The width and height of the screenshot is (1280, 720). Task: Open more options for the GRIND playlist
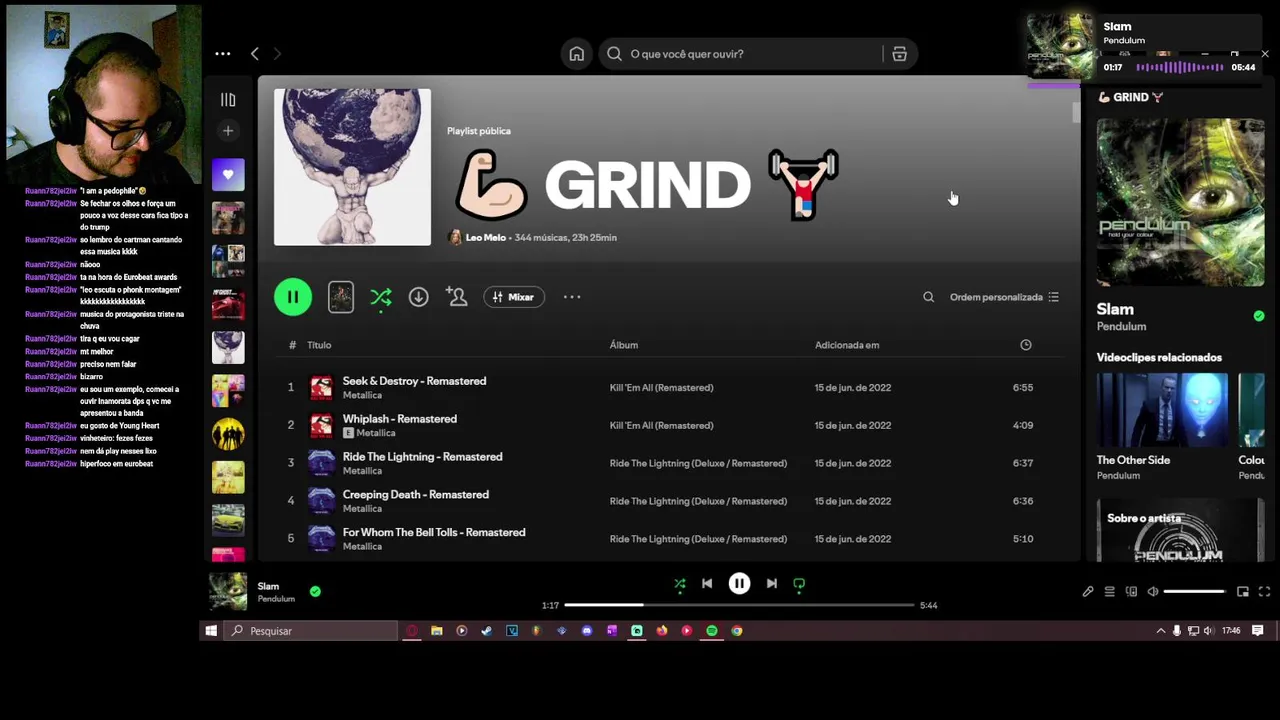click(x=572, y=297)
